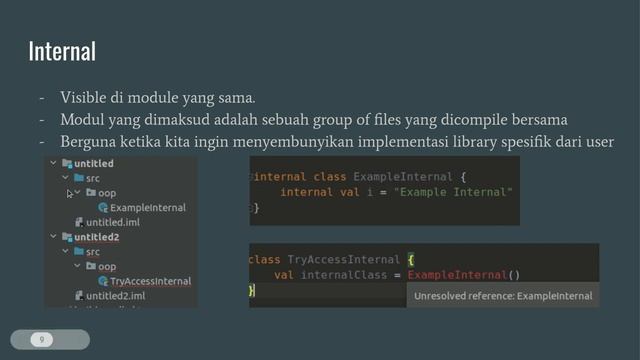Click the internalClass variable name in code
This screenshot has width=640, height=360.
(x=344, y=275)
